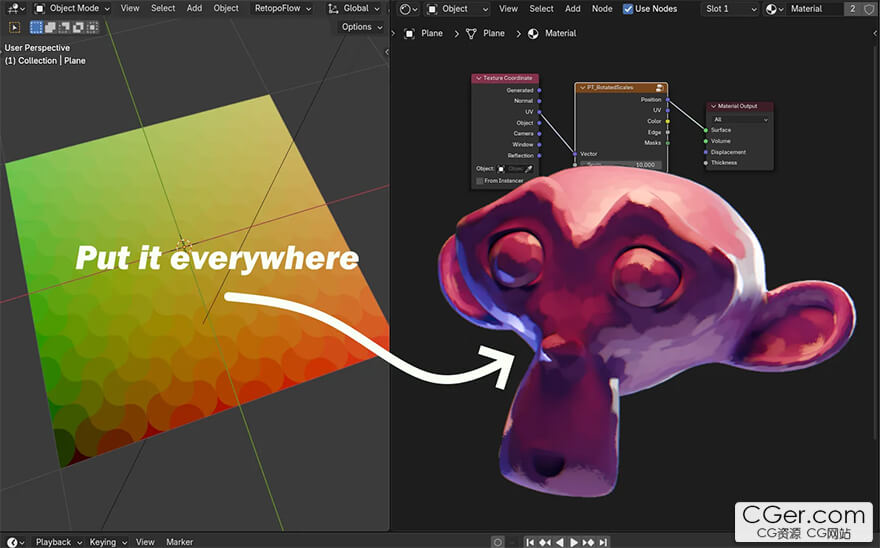Screen dimensions: 880x548
Task: Open the viewport Select menu
Action: [163, 8]
